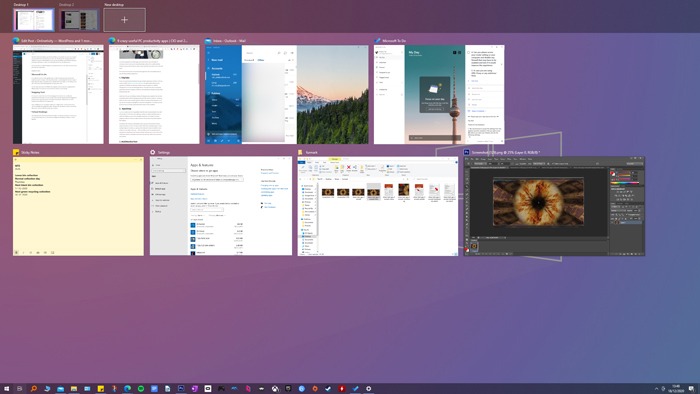Open the Windows Start menu
The height and width of the screenshot is (394, 700).
point(6,389)
